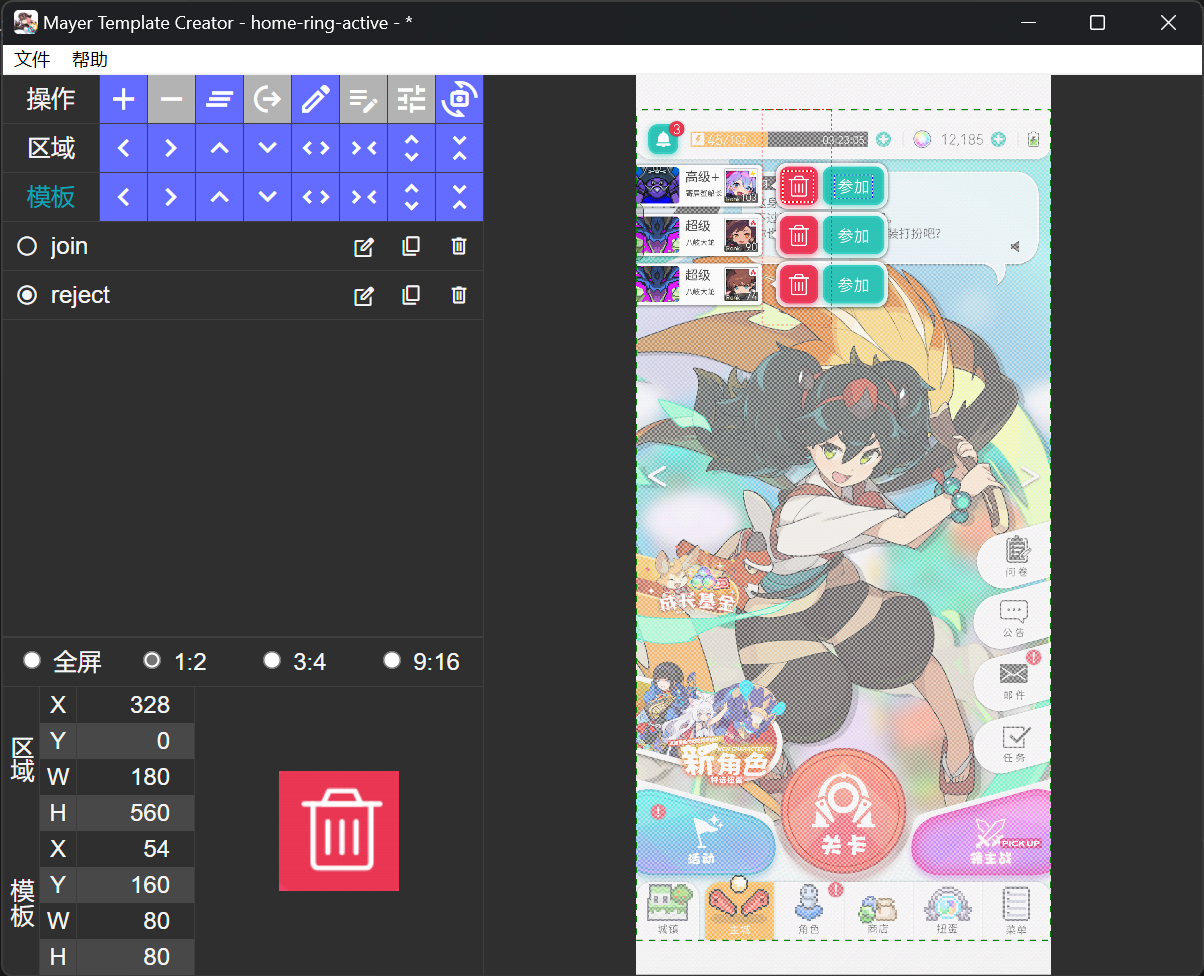Click the minus remove icon in 操作 row
1204x976 pixels.
click(172, 99)
